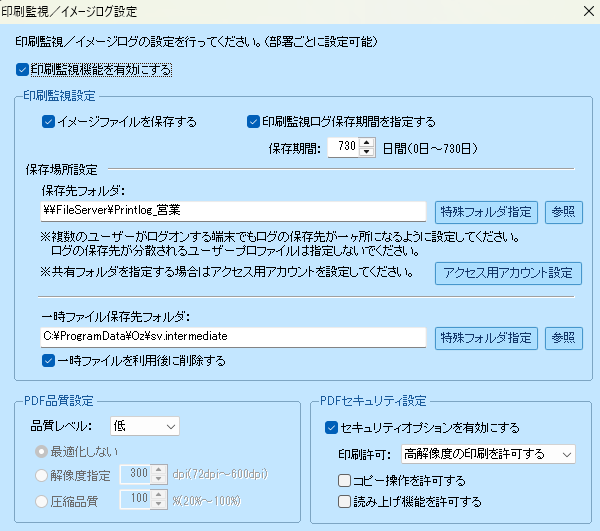The image size is (600, 531).
Task: Close the 印刷監視/イメージログ設定 dialog
Action: tap(585, 12)
